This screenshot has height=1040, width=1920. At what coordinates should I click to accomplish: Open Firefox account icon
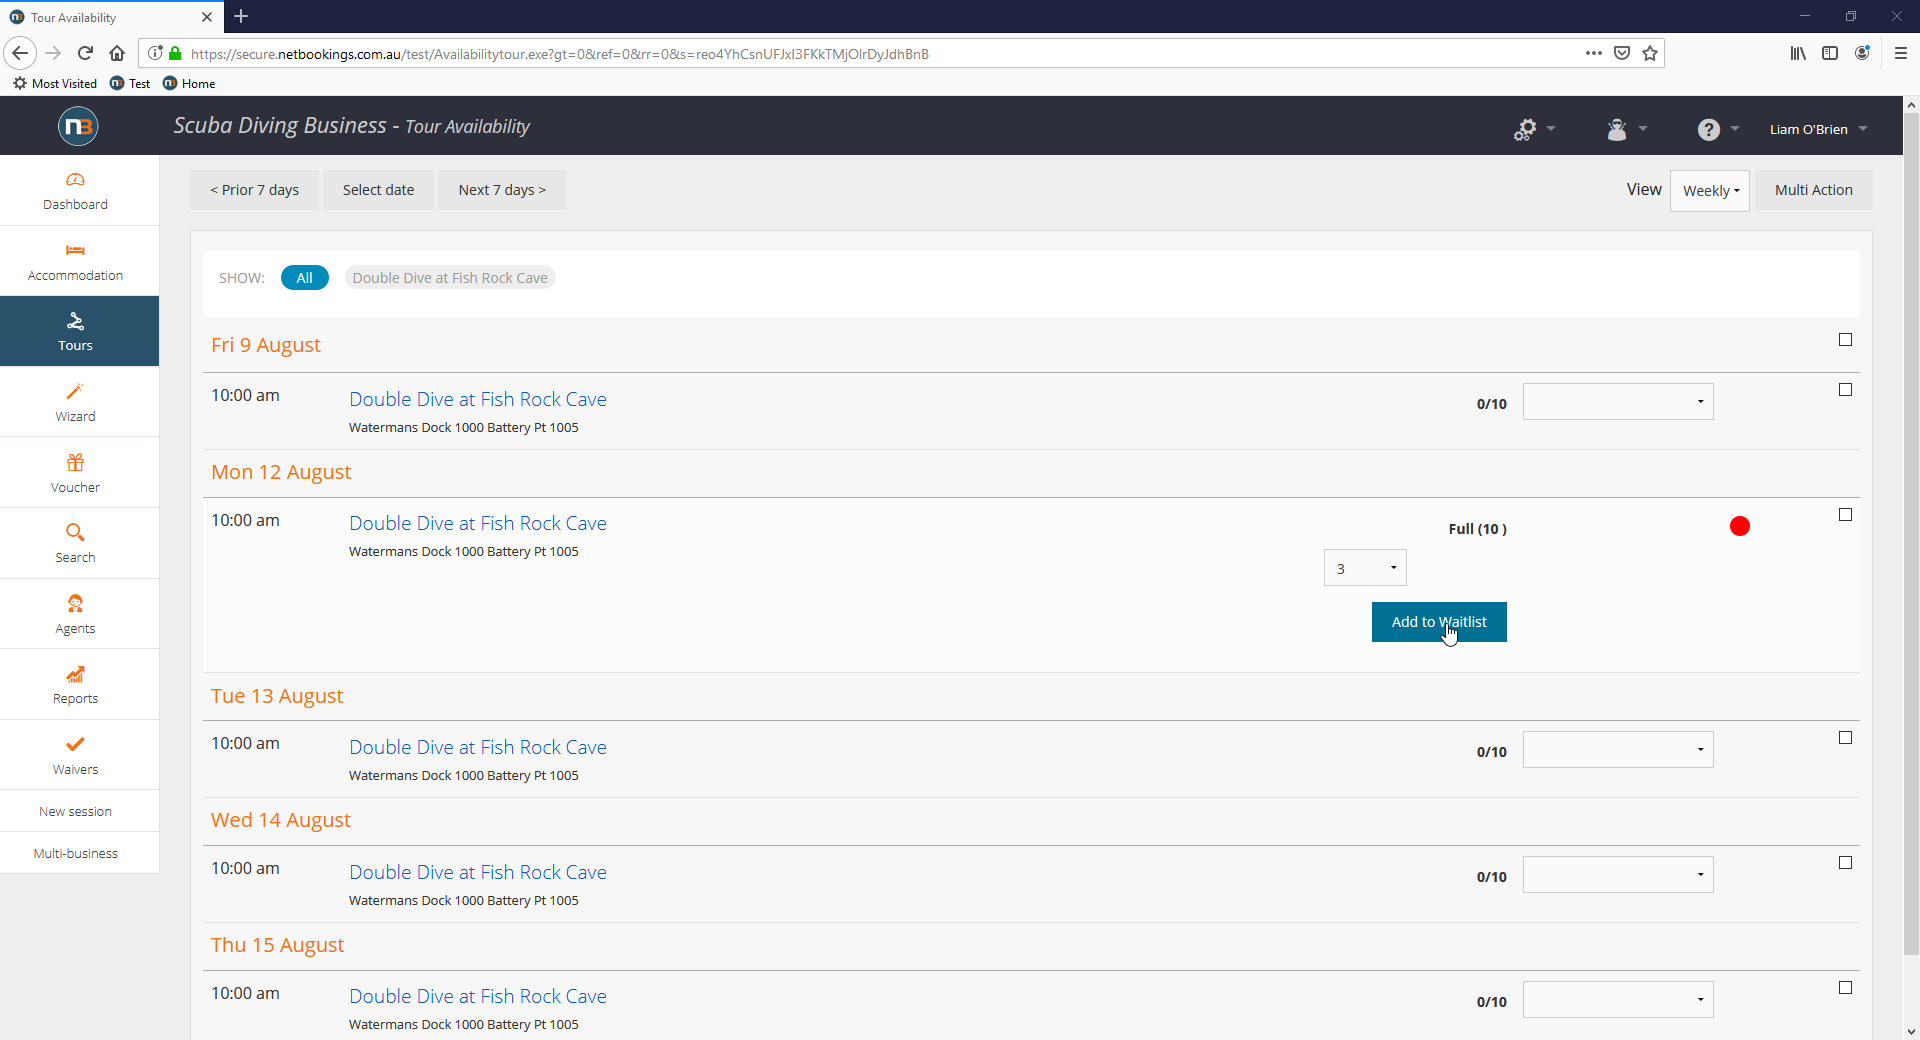[x=1862, y=53]
